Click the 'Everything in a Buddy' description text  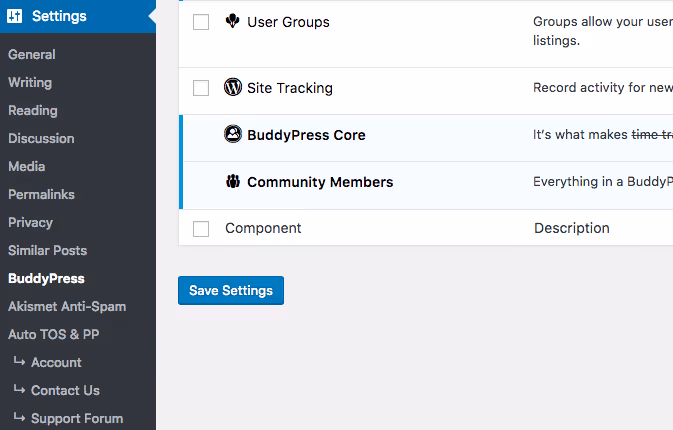(603, 182)
